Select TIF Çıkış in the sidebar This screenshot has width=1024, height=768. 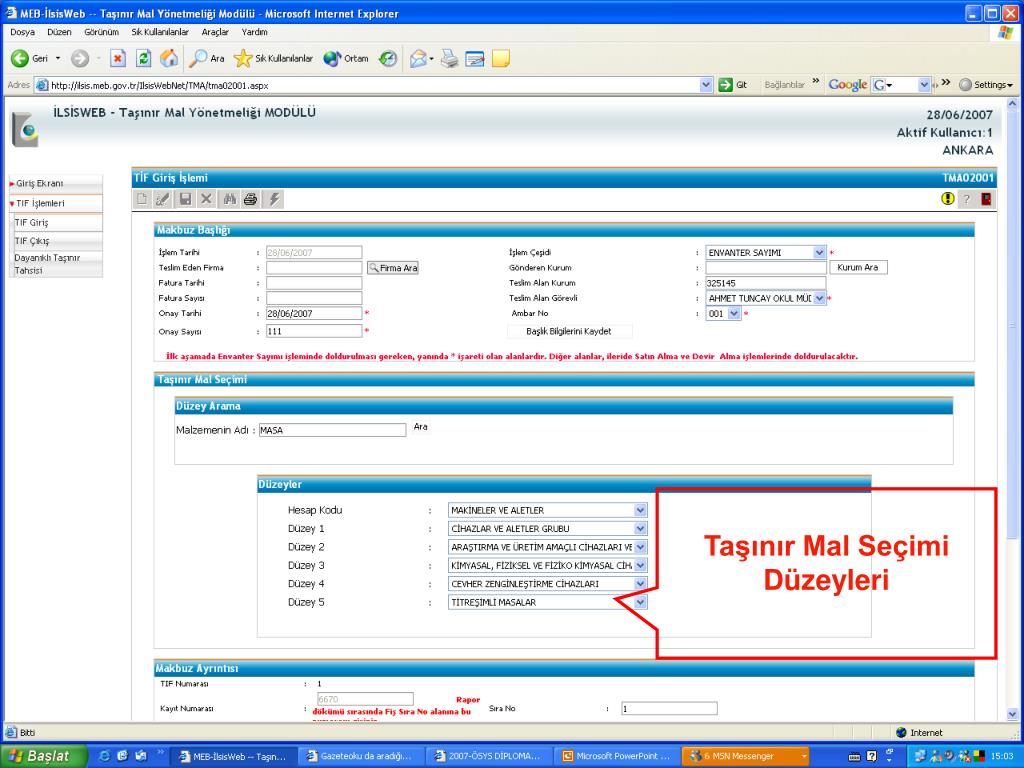pyautogui.click(x=32, y=241)
